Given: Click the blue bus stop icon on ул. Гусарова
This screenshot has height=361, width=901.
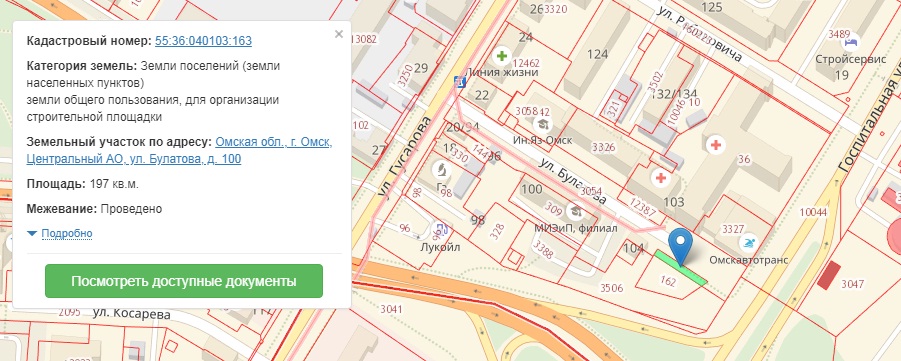Looking at the screenshot, I should tap(459, 82).
